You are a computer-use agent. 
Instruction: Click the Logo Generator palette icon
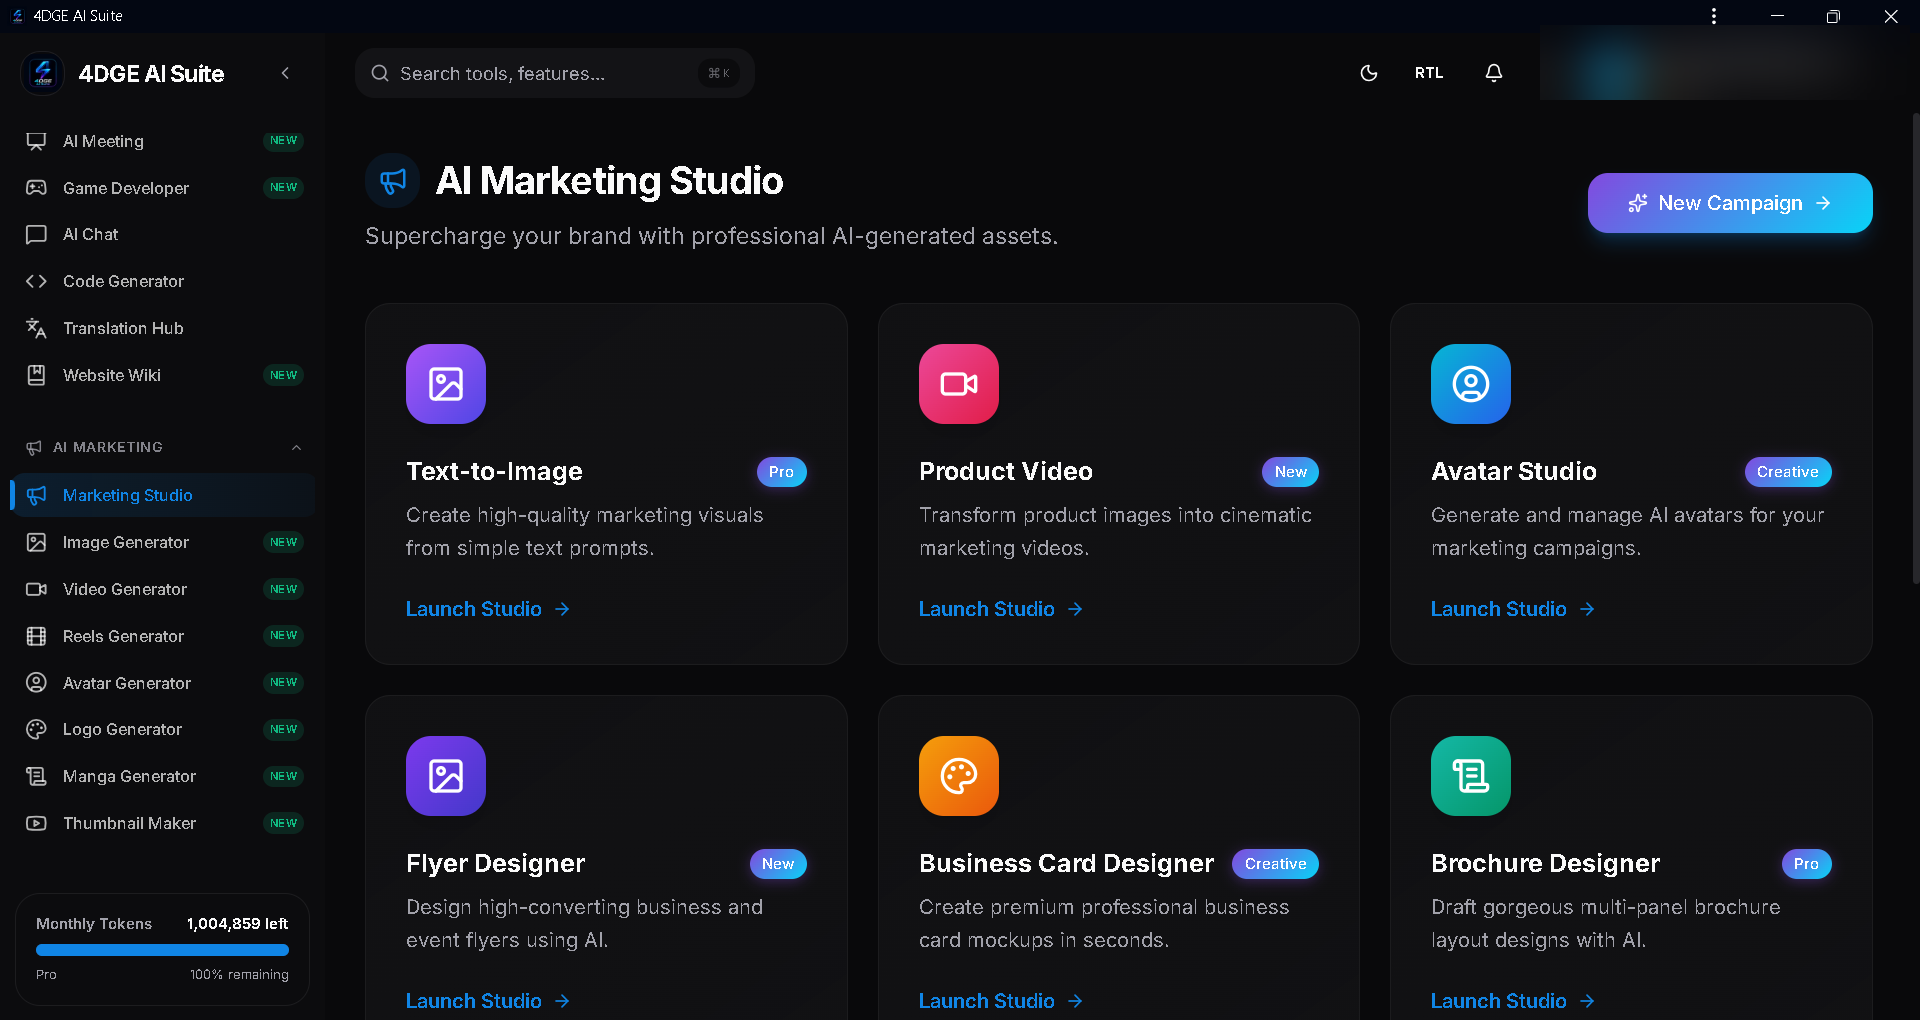coord(36,729)
